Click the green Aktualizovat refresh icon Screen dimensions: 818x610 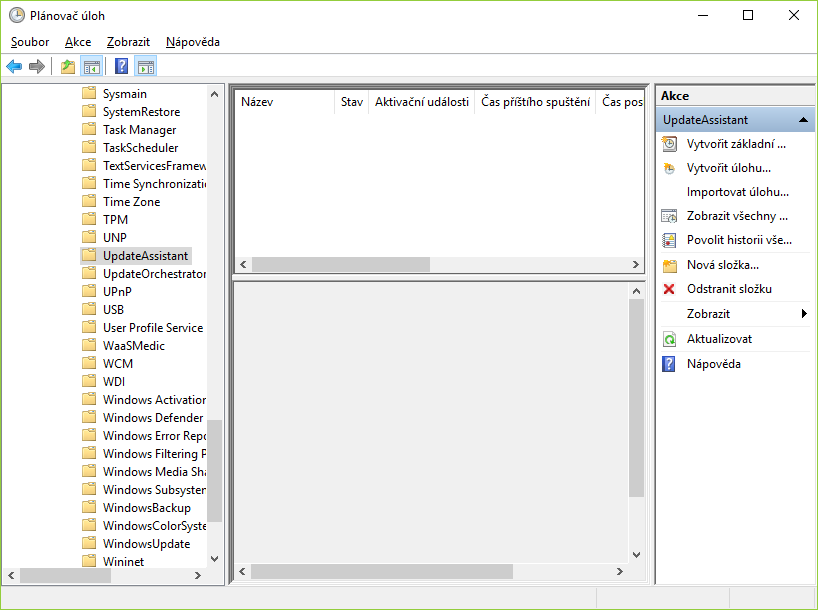coord(669,339)
